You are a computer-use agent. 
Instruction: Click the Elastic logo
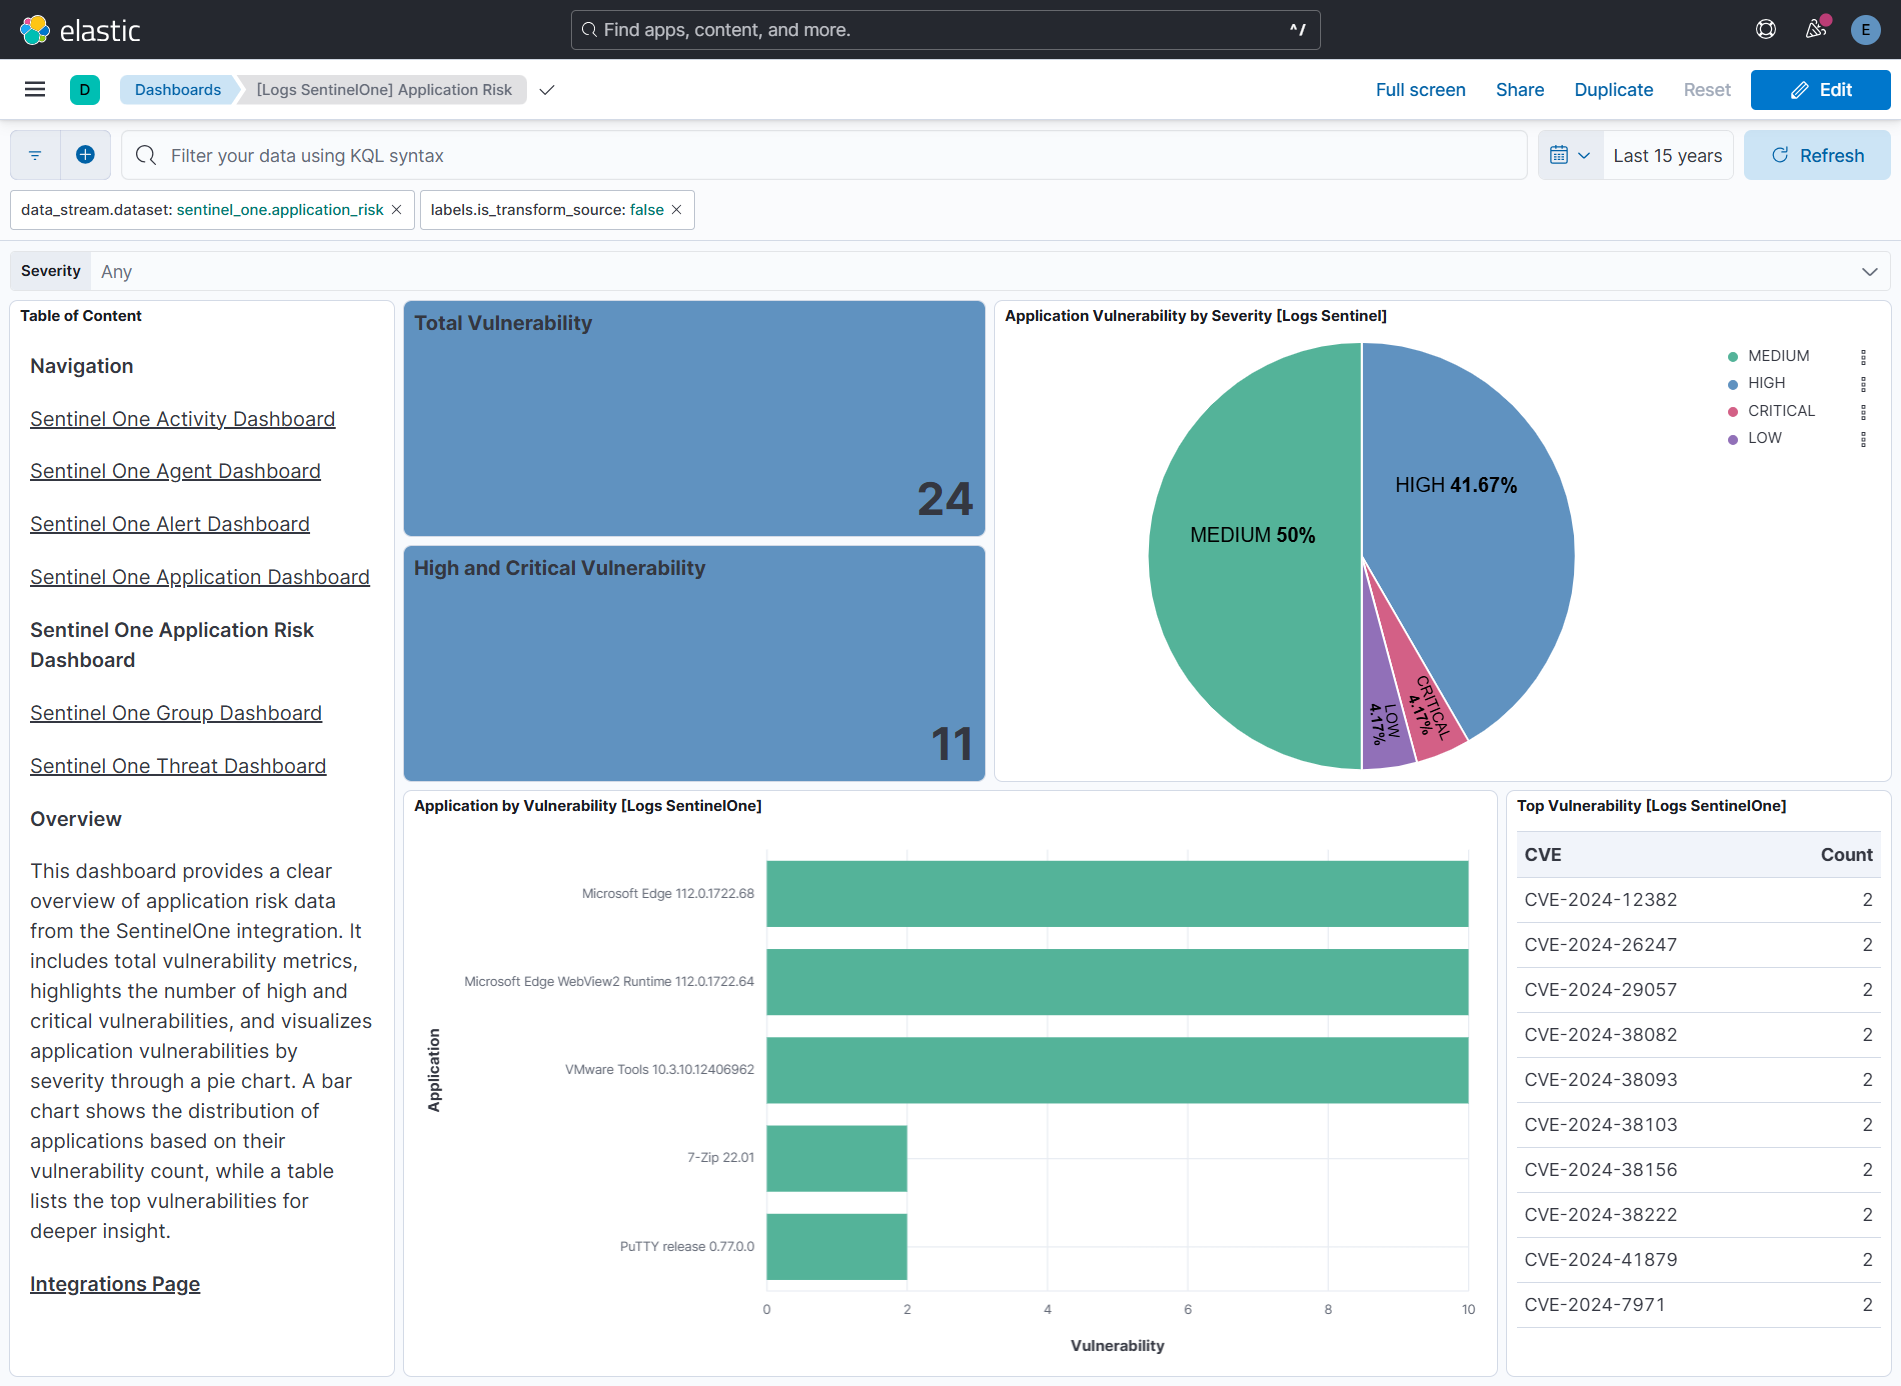click(x=80, y=30)
